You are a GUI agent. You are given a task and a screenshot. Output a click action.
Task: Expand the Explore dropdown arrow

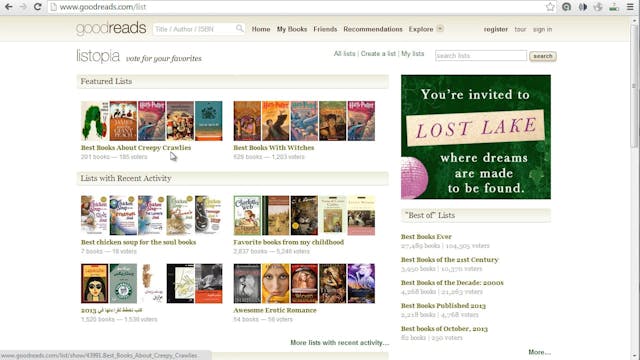click(440, 29)
